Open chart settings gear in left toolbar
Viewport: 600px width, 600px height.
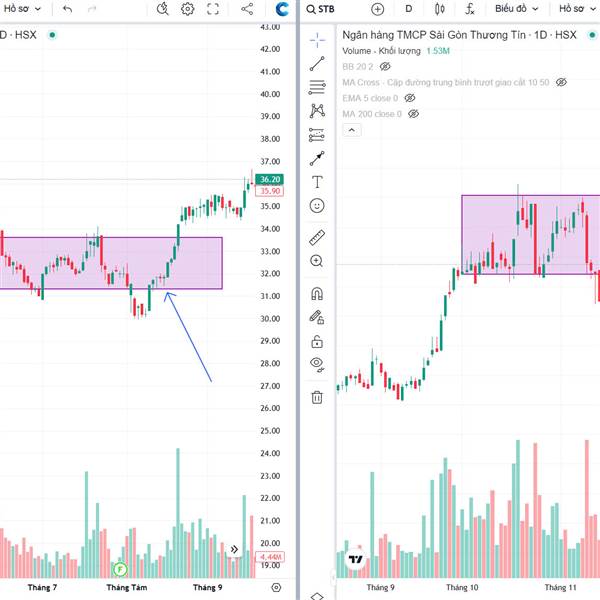pyautogui.click(x=188, y=9)
